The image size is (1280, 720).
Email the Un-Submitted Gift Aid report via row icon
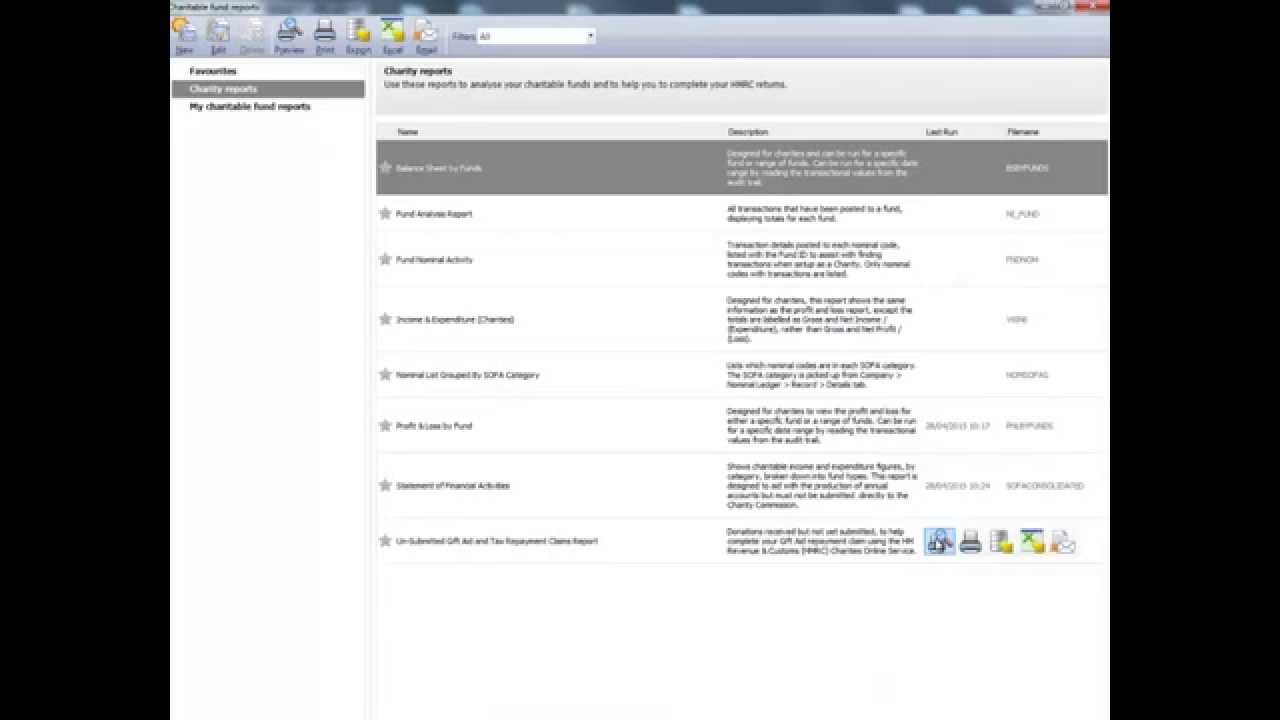1063,542
